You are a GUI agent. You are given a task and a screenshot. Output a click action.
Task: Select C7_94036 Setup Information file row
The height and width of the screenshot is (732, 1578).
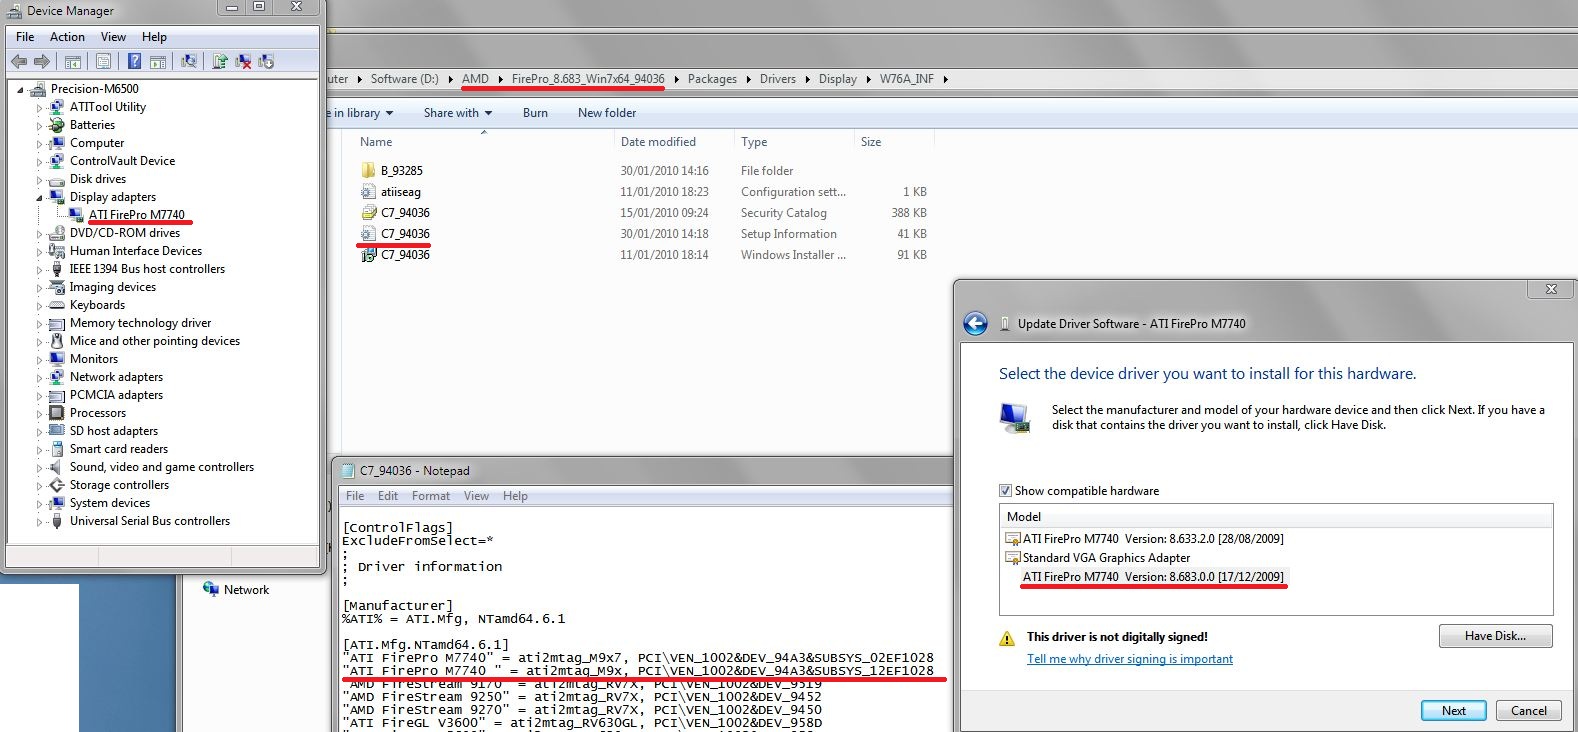tap(643, 234)
